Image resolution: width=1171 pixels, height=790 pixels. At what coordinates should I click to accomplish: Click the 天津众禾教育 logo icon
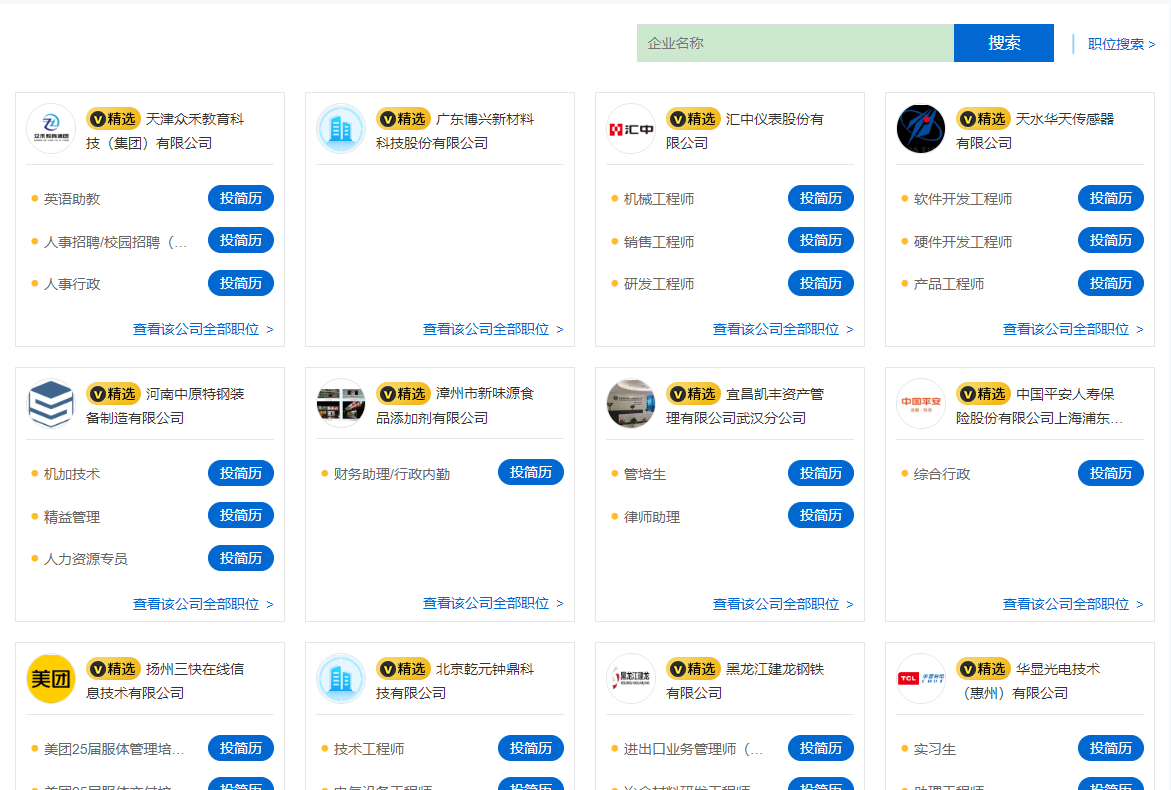pyautogui.click(x=51, y=129)
